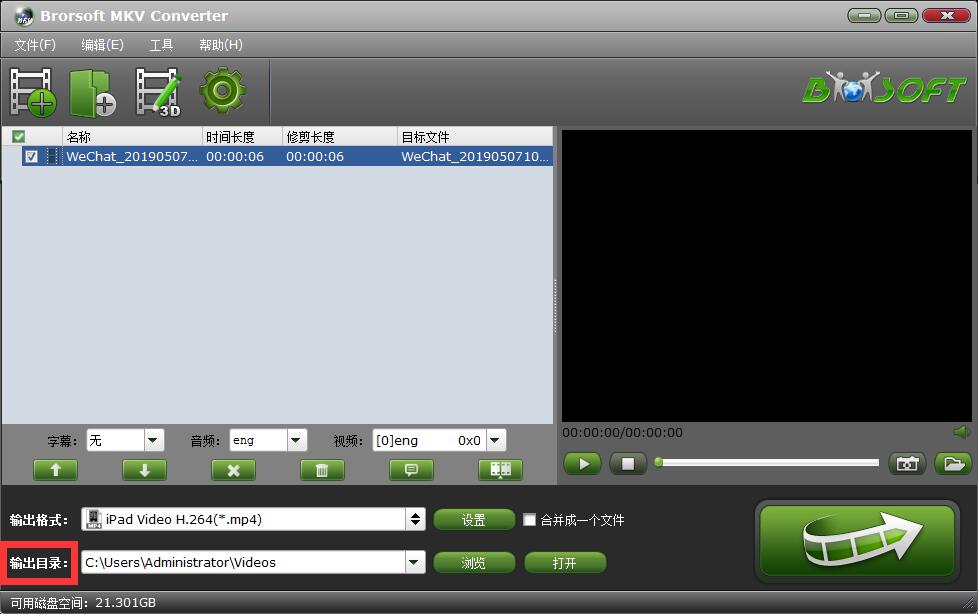
Task: Open the output format dropdown
Action: point(416,519)
